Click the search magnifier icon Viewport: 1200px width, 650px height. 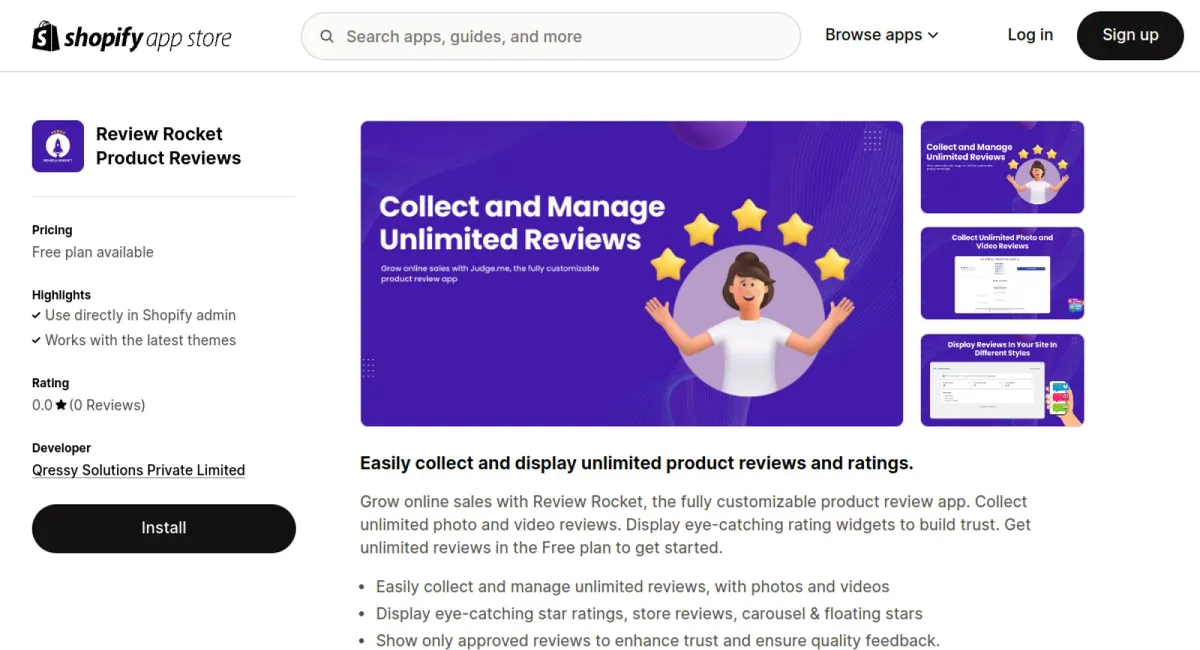coord(327,36)
